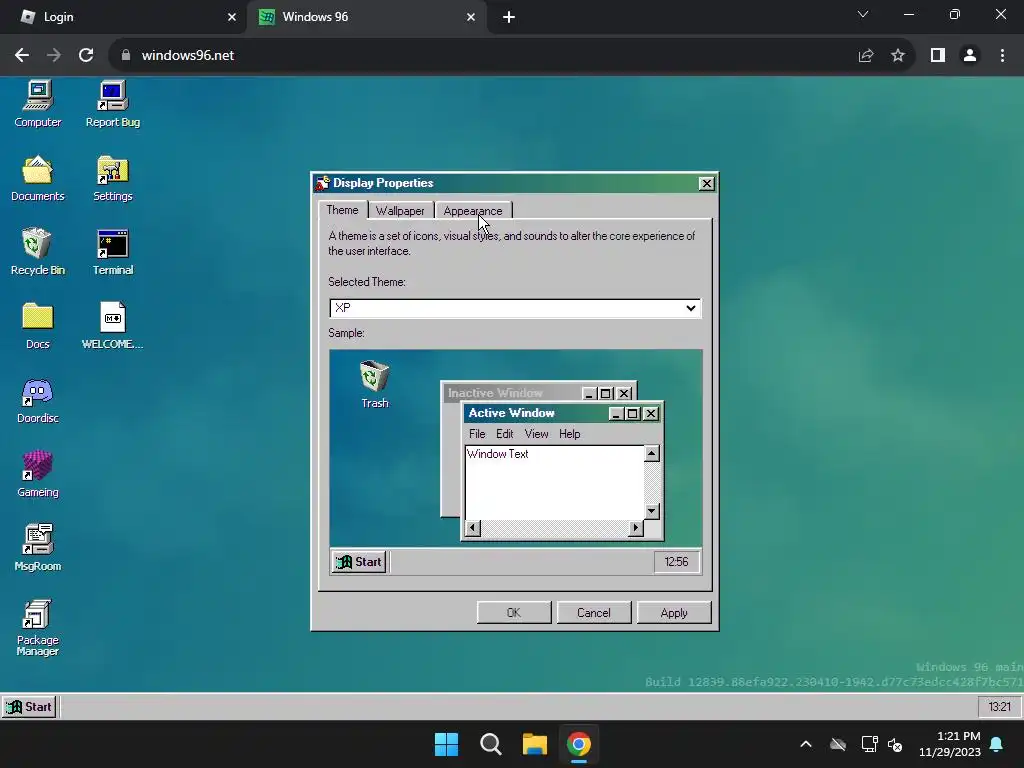Viewport: 1024px width, 768px height.
Task: Launch the Doordisc shortcut
Action: 38,401
